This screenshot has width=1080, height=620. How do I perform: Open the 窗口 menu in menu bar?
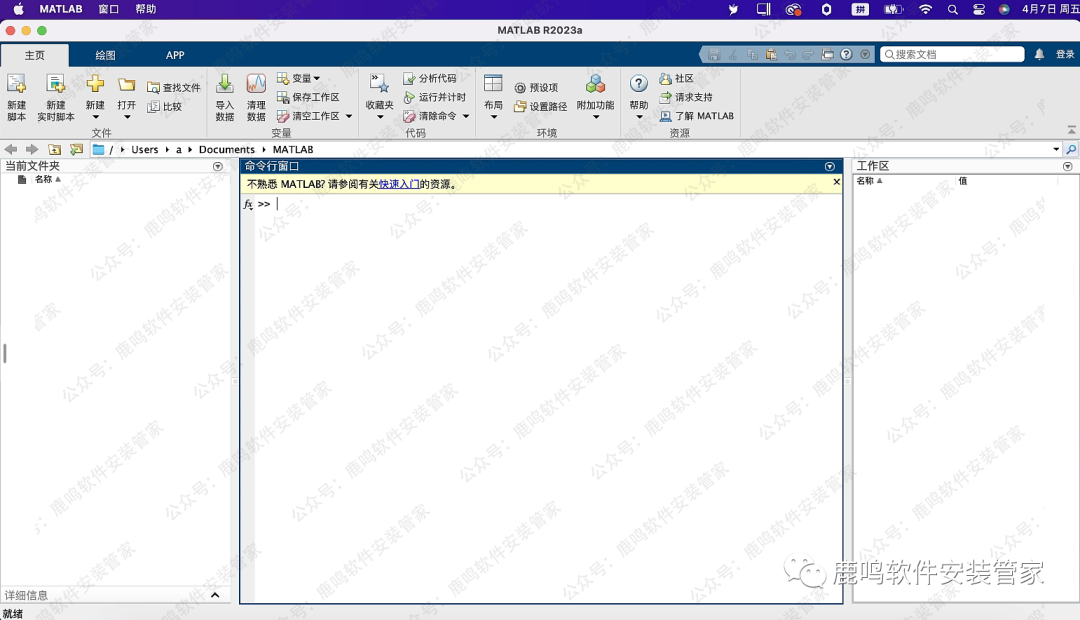point(109,9)
